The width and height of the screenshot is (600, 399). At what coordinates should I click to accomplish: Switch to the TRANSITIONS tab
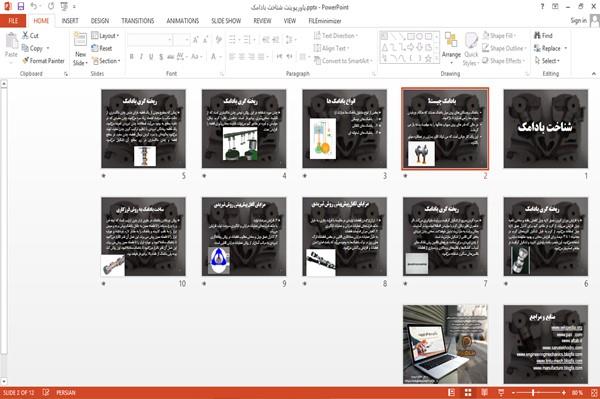tap(138, 21)
